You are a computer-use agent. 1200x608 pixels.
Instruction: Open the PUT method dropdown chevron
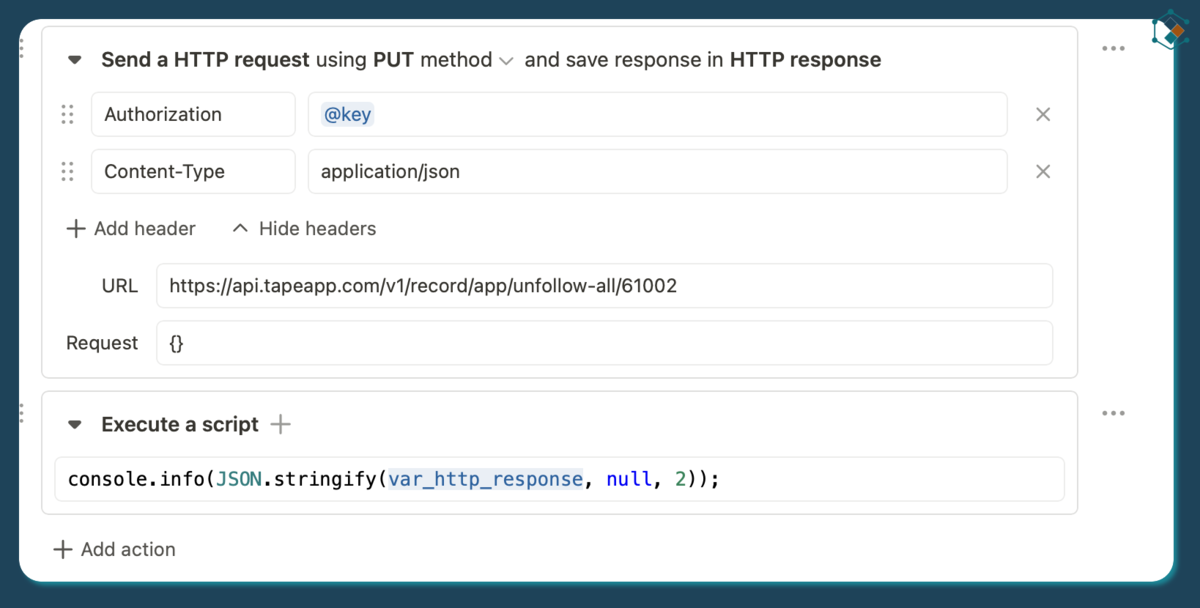click(506, 61)
